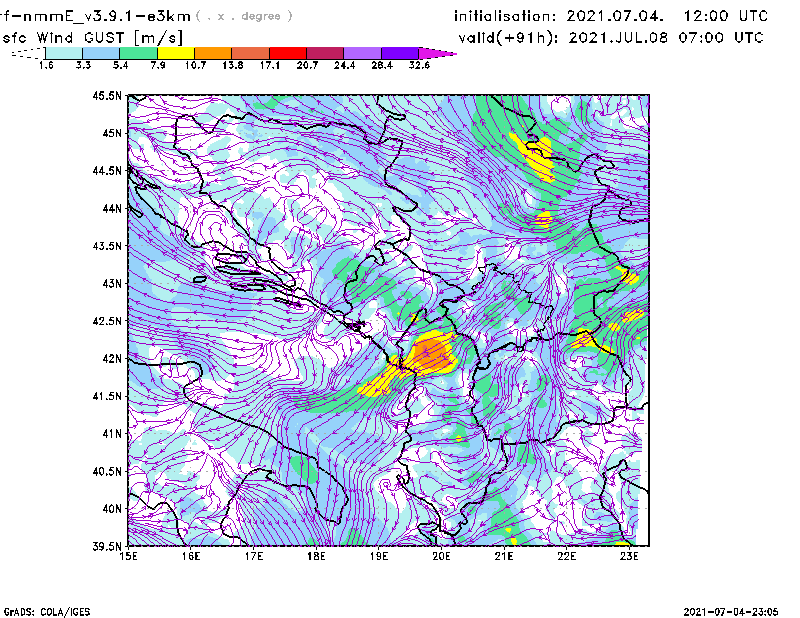Click the 'sfc Wind GUST [m/s]' title
The image size is (800, 618).
[92, 38]
